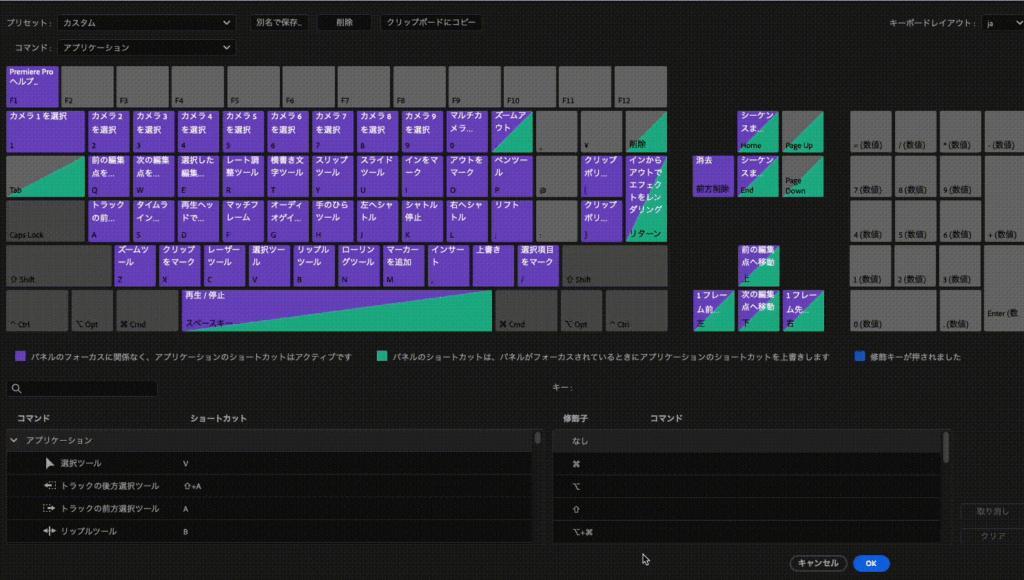Click the Selection tool arrow icon in command list
1024x580 pixels.
pyautogui.click(x=50, y=463)
